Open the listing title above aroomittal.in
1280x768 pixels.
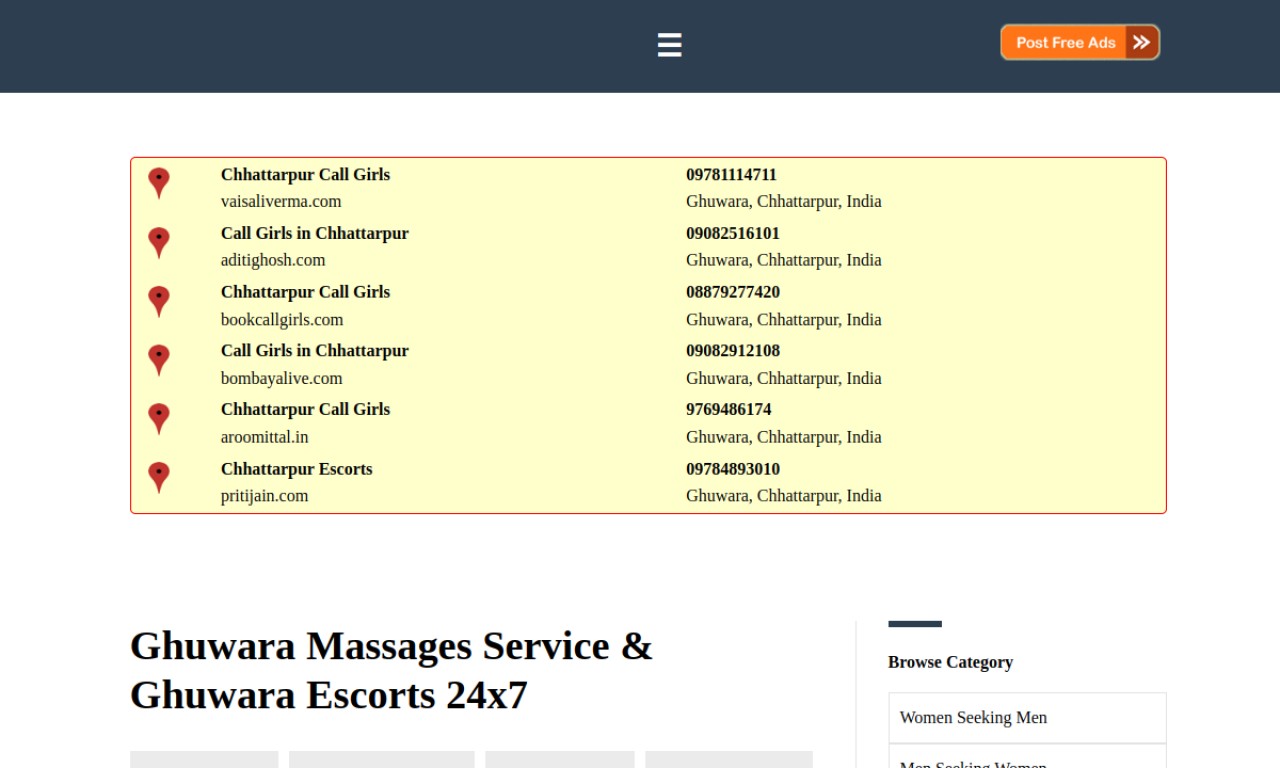coord(305,409)
